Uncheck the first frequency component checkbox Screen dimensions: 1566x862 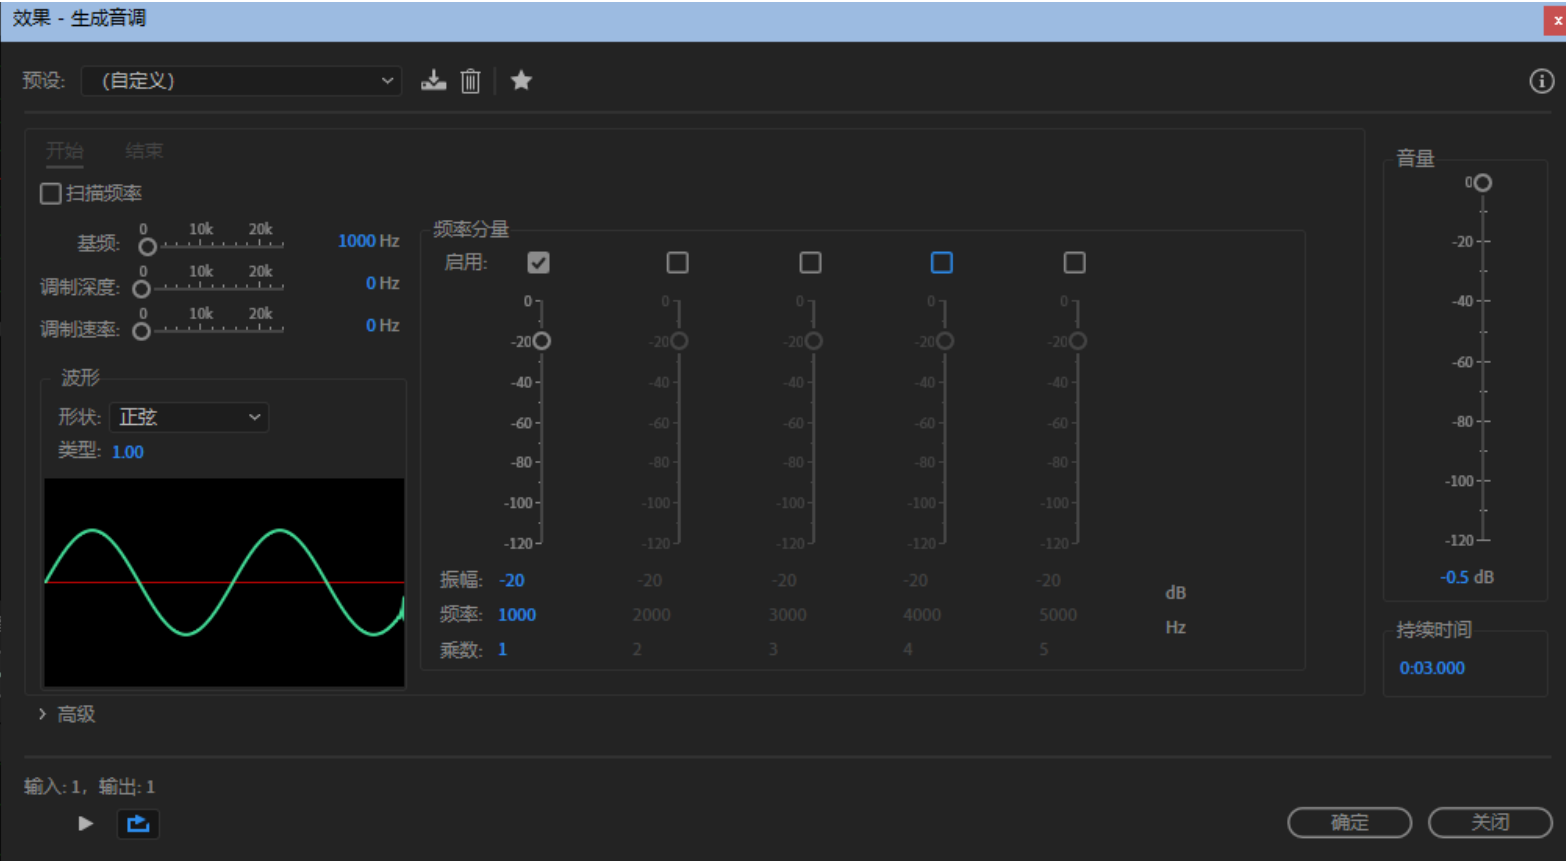pos(538,263)
